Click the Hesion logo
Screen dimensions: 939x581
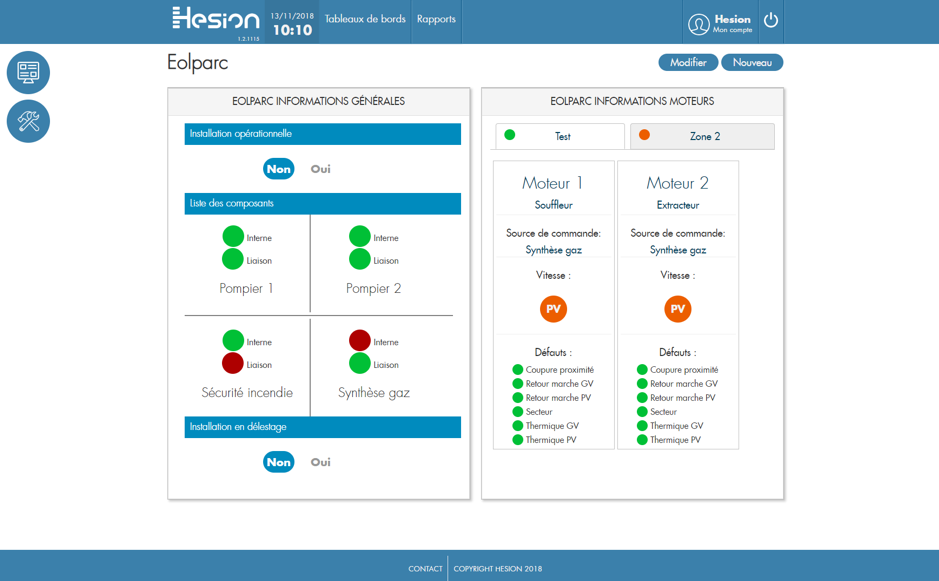click(x=216, y=20)
